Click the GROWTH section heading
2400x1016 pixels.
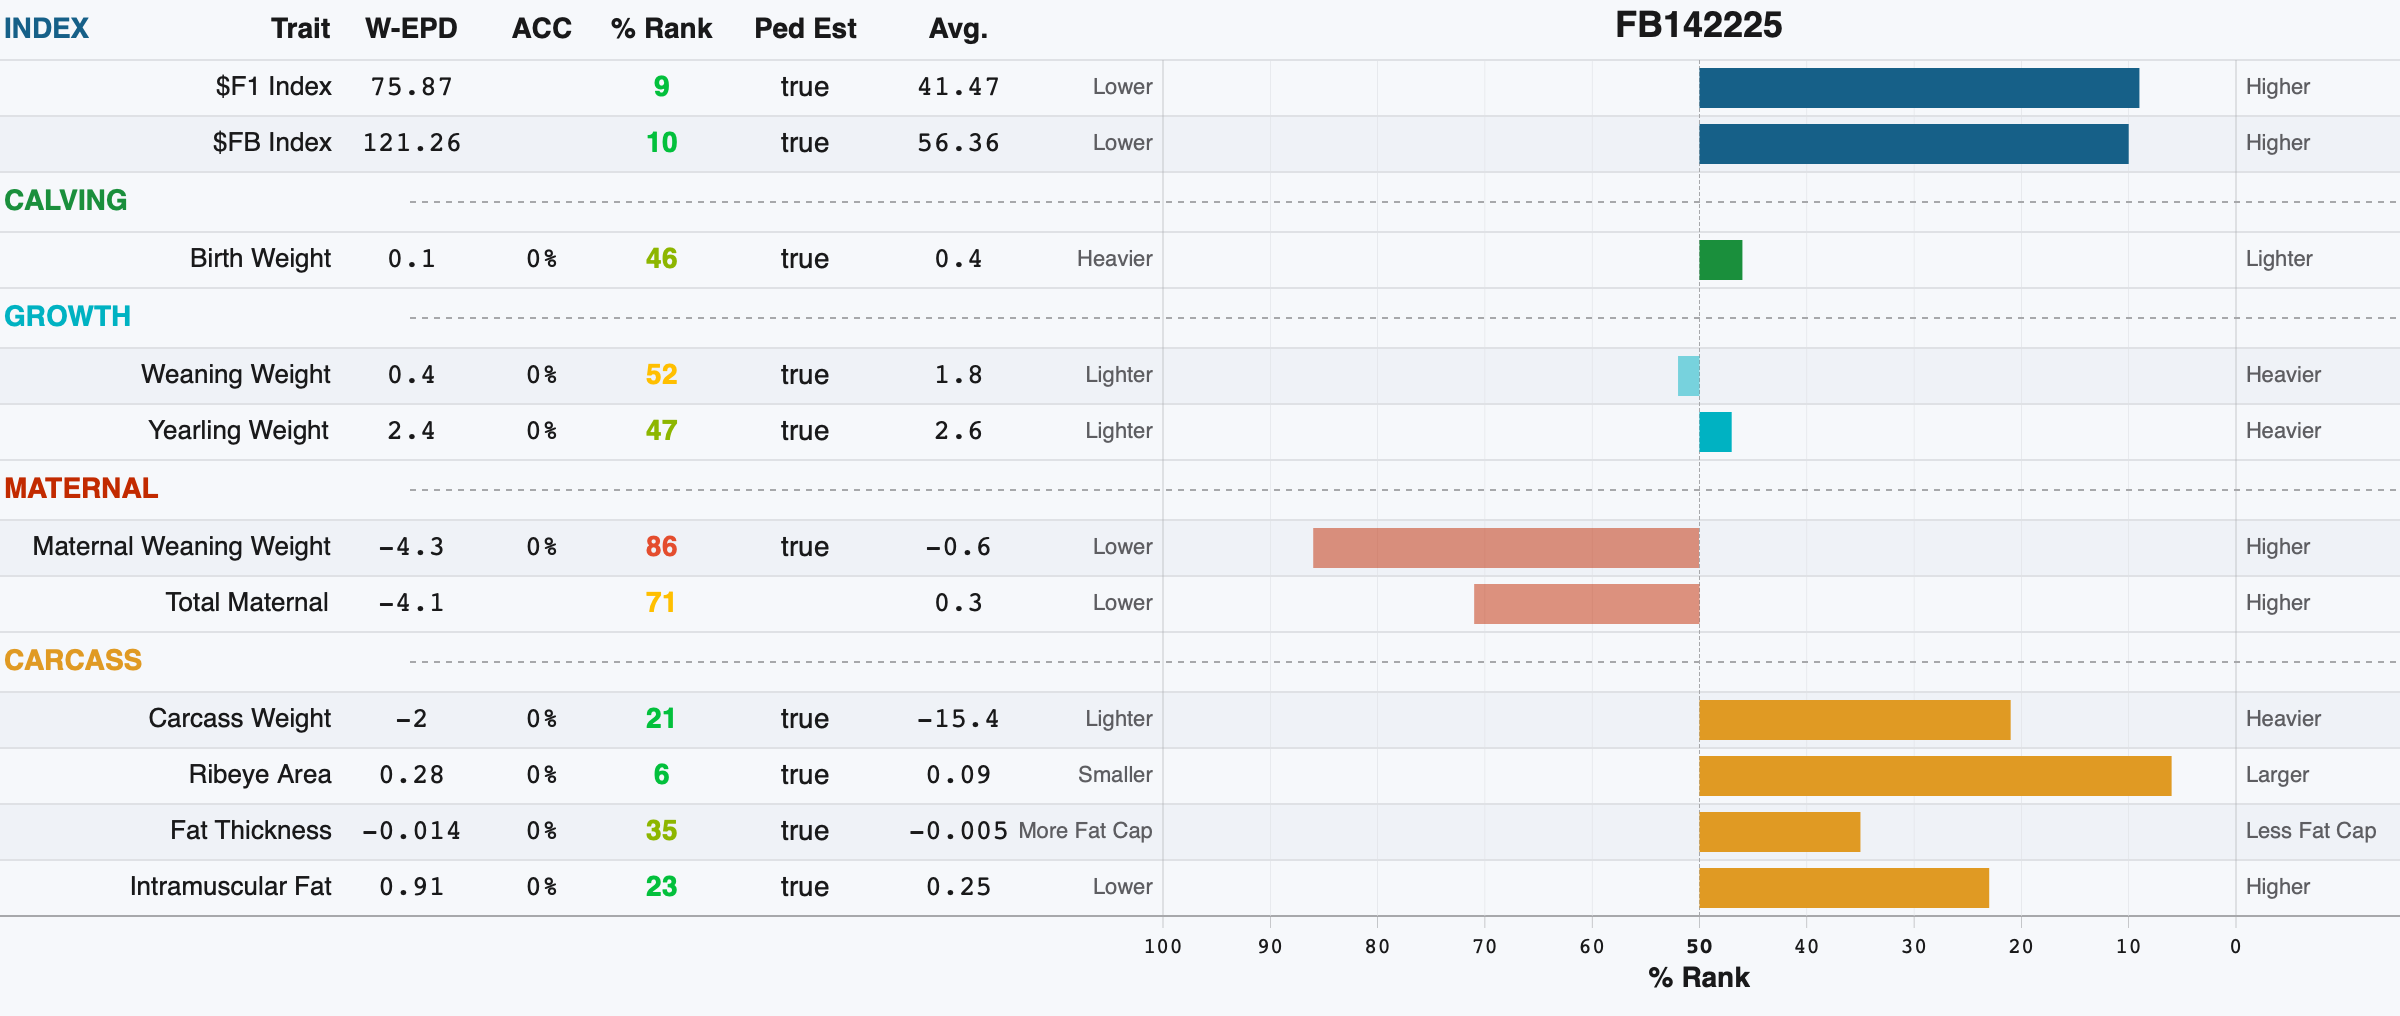67,316
